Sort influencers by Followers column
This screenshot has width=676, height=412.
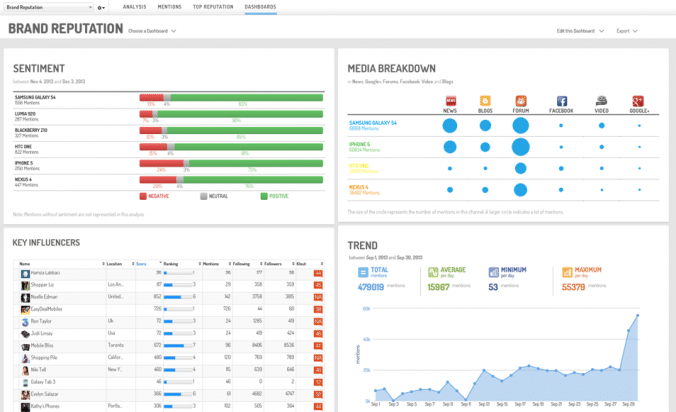coord(279,264)
